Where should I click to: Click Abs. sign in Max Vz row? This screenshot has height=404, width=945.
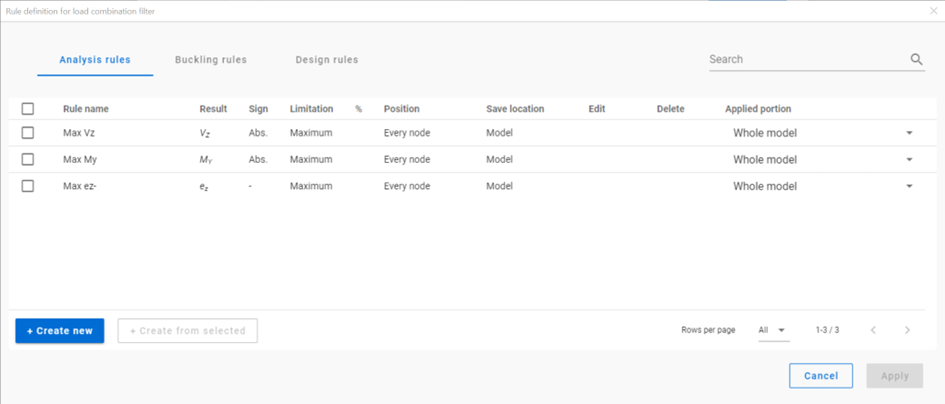258,133
